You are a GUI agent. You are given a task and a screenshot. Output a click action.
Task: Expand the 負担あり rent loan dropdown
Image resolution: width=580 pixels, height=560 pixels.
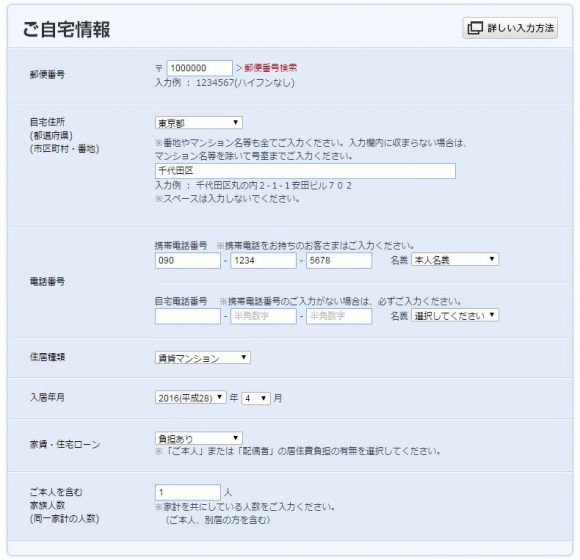[199, 438]
